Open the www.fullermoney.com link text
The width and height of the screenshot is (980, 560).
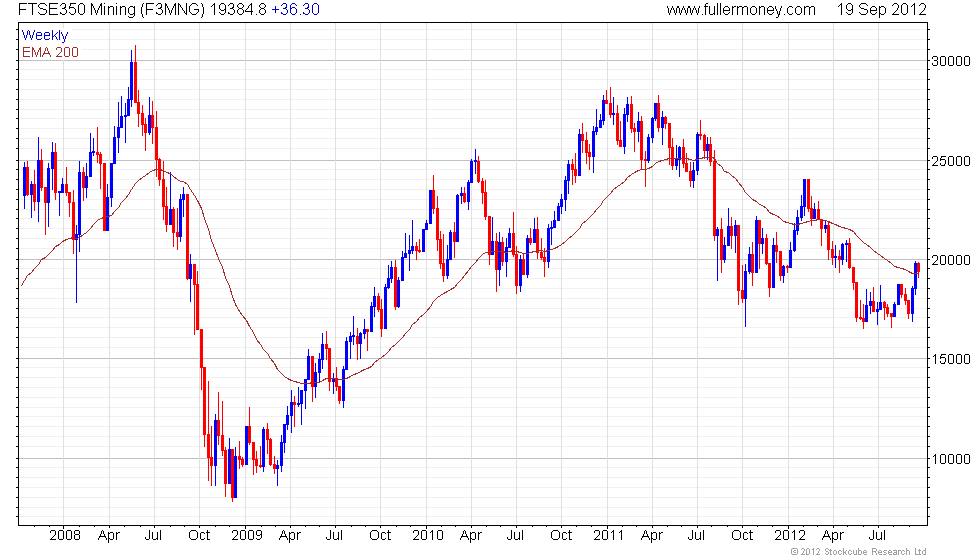coord(741,9)
